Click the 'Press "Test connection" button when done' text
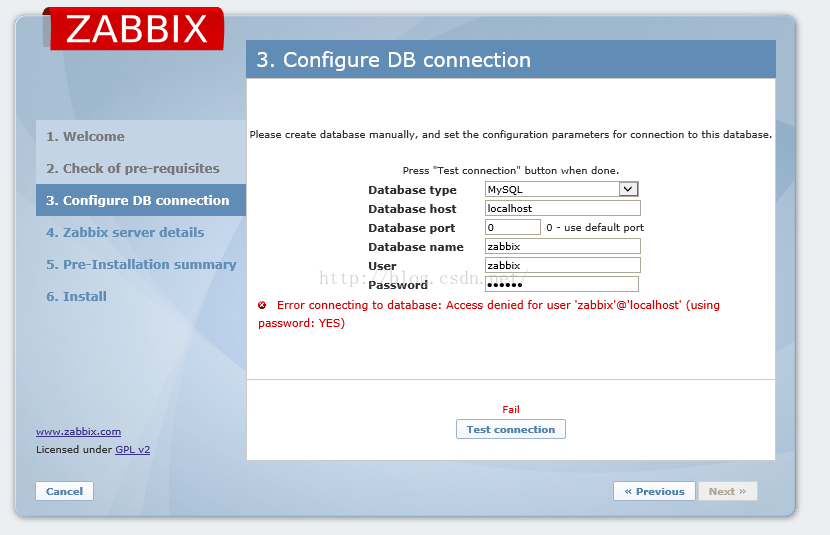This screenshot has width=830, height=535. click(x=511, y=170)
